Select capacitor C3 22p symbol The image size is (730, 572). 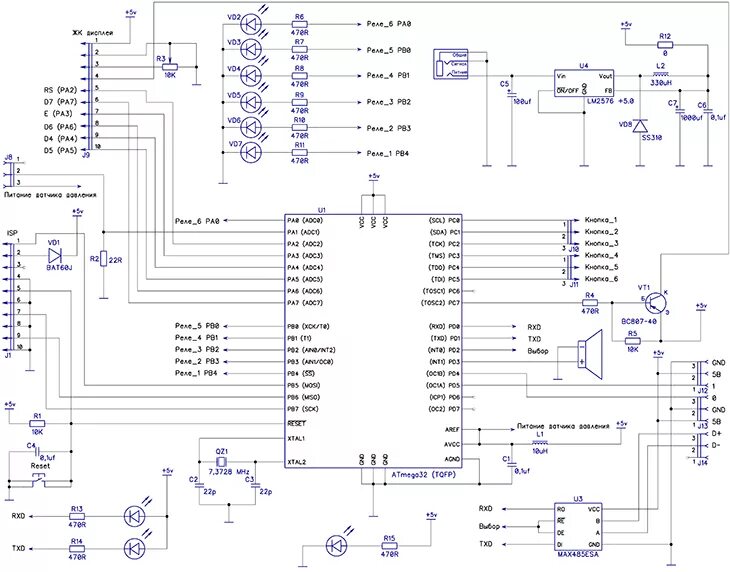pos(255,485)
